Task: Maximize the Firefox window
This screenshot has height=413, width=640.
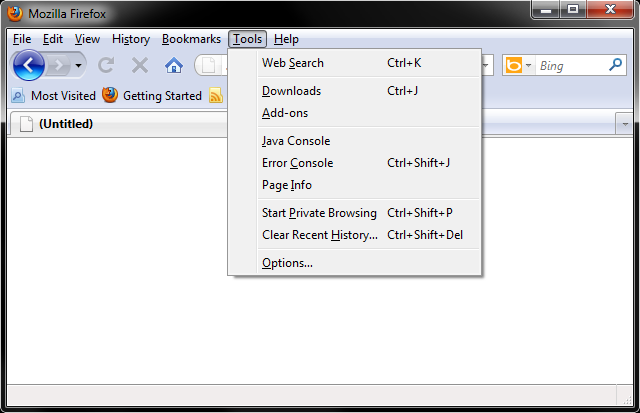Action: coord(573,10)
